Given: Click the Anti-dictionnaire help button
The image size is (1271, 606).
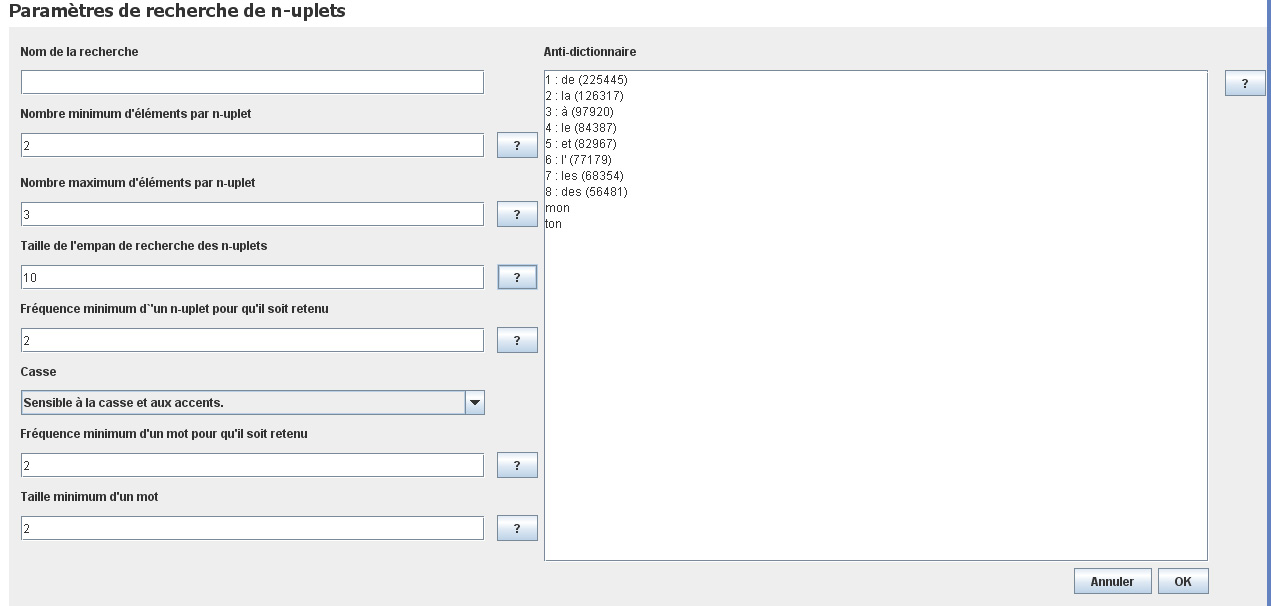Looking at the screenshot, I should [x=1245, y=84].
